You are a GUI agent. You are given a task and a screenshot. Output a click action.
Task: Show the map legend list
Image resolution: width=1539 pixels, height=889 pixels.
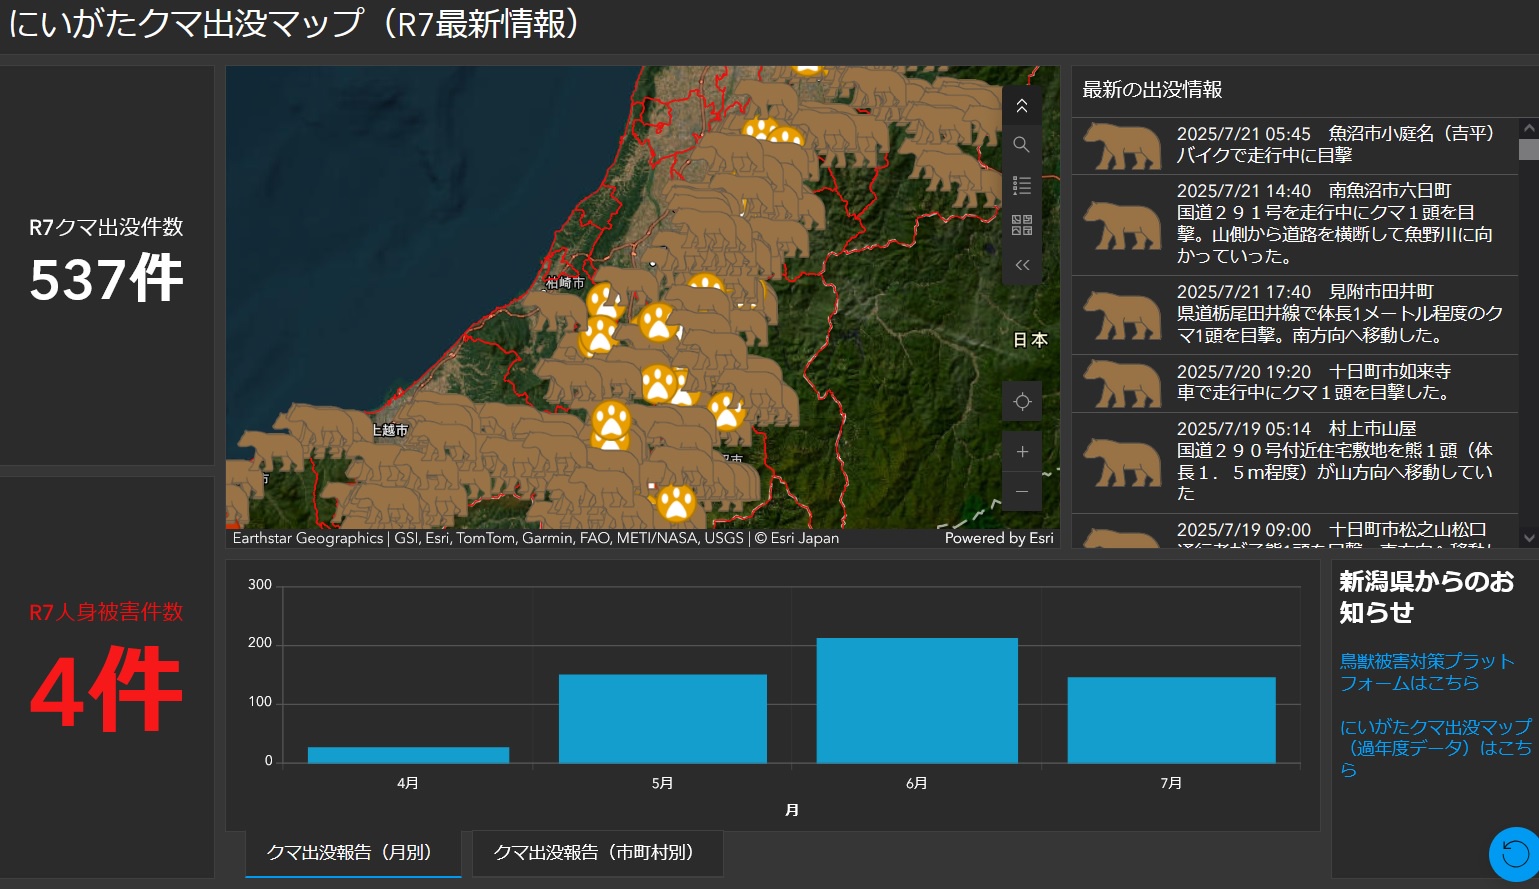pos(1021,185)
